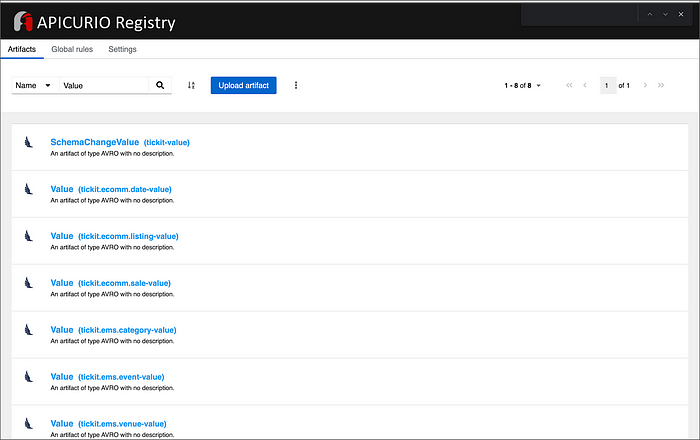Image resolution: width=700 pixels, height=440 pixels.
Task: Switch to the Global rules tab
Action: tap(72, 49)
